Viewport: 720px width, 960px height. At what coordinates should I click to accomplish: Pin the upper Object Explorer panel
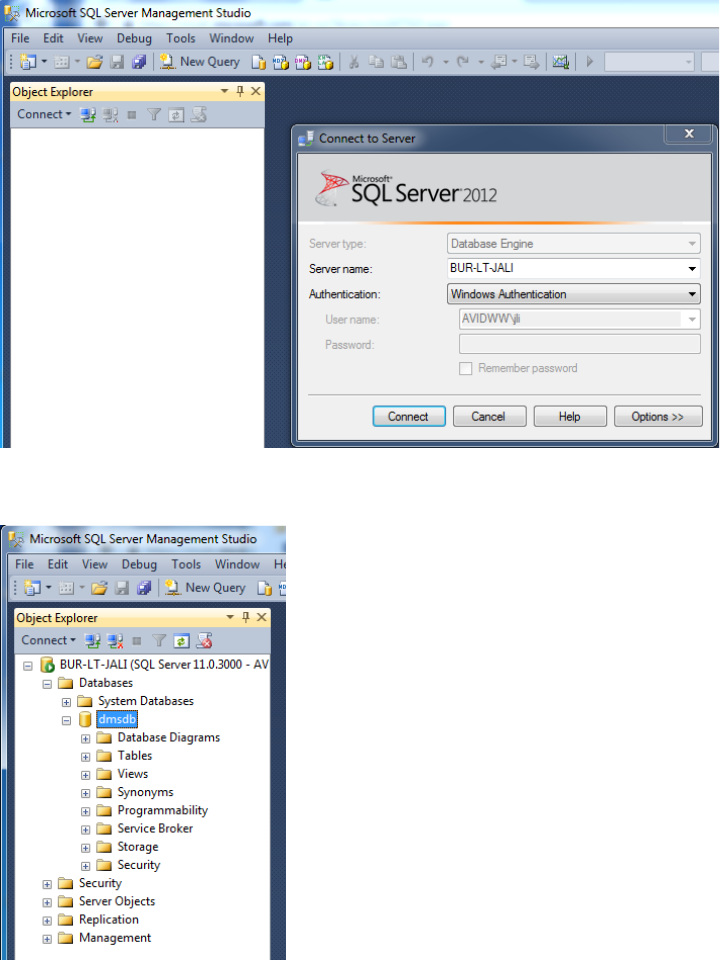pyautogui.click(x=240, y=91)
